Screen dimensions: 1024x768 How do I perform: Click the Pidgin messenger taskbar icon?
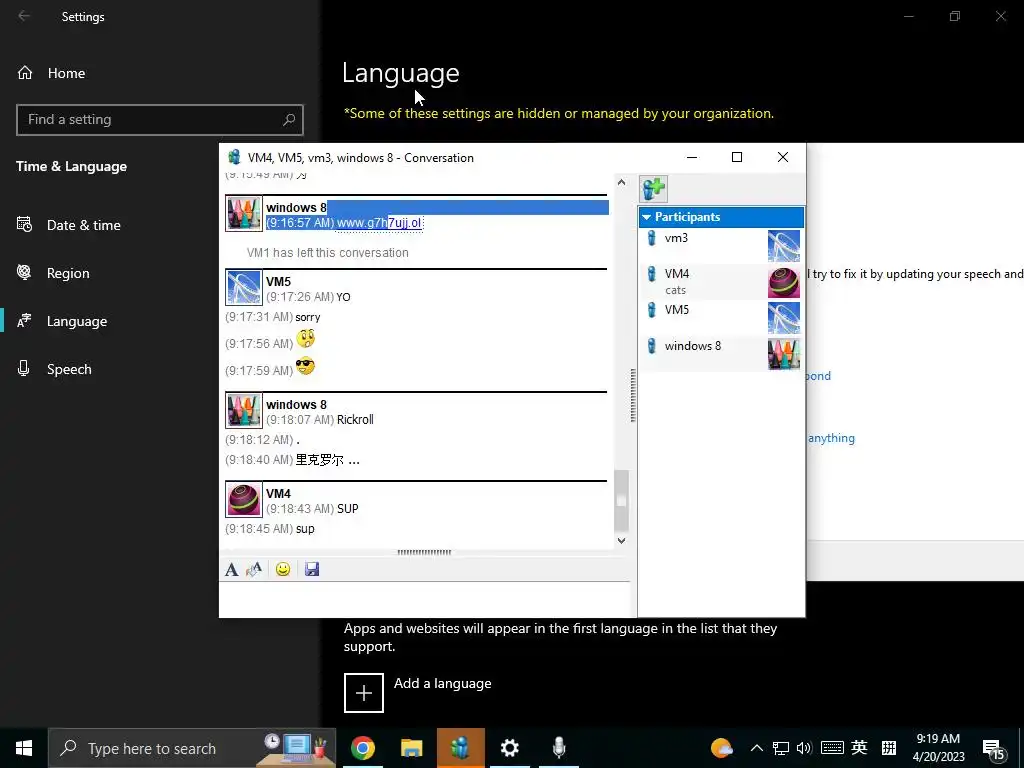pyautogui.click(x=460, y=748)
